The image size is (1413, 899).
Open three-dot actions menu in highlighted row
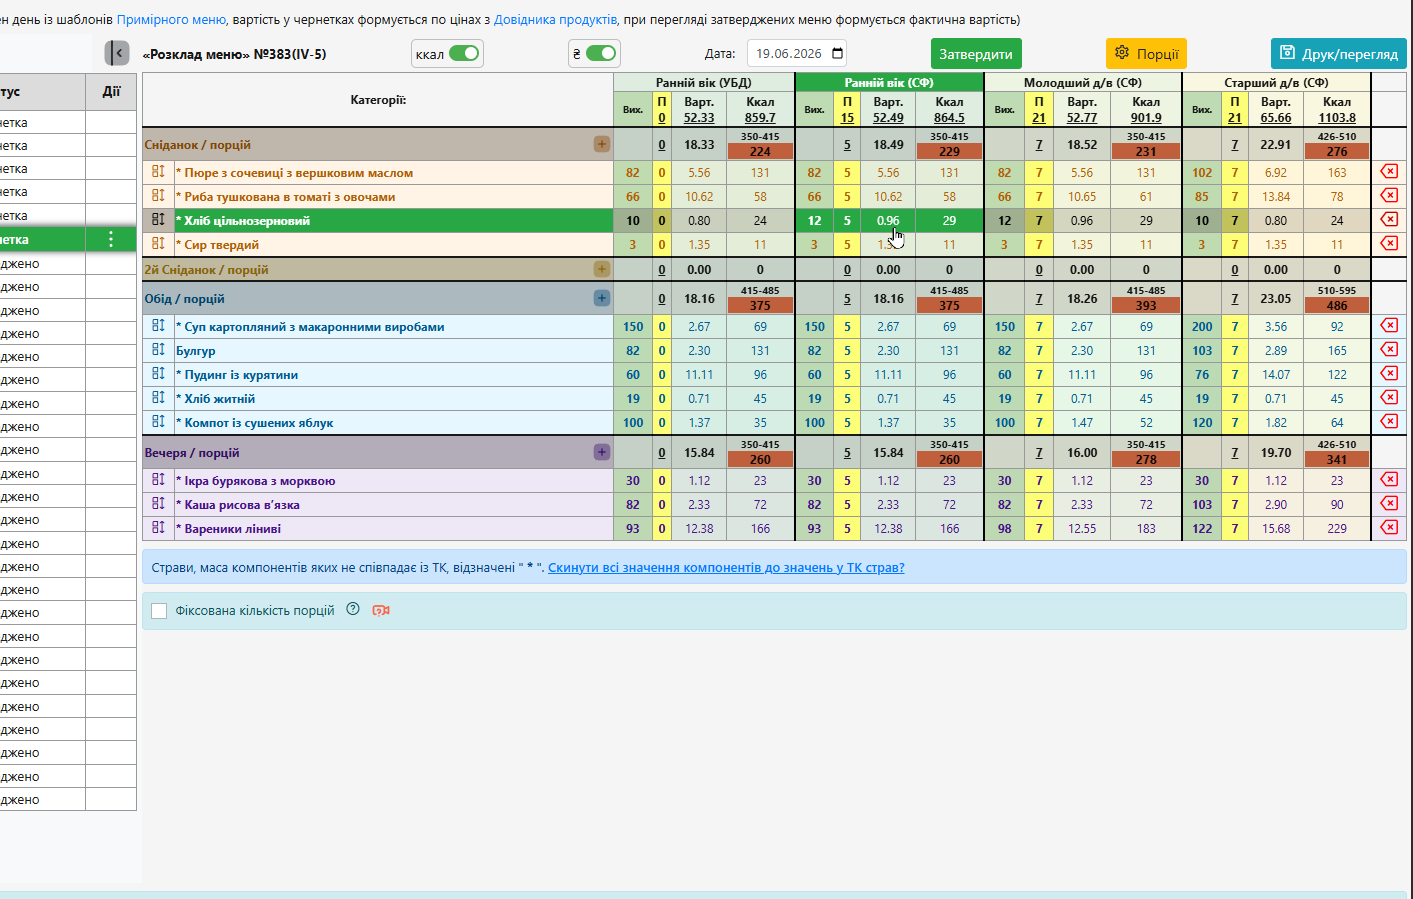[111, 239]
